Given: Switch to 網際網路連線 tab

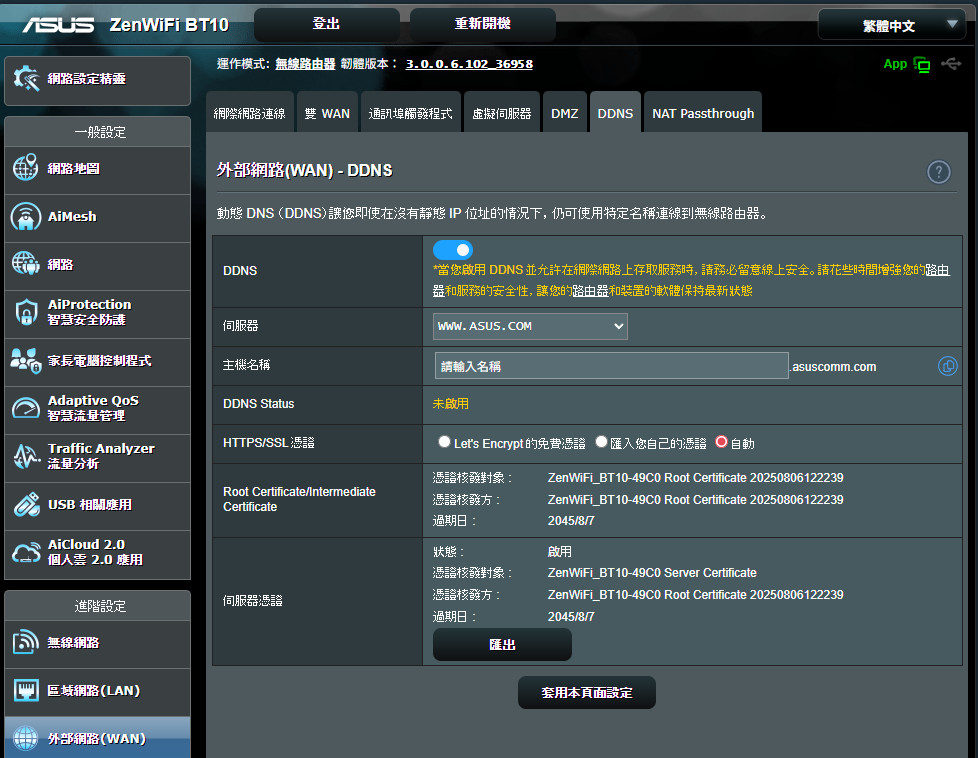Looking at the screenshot, I should [x=249, y=113].
